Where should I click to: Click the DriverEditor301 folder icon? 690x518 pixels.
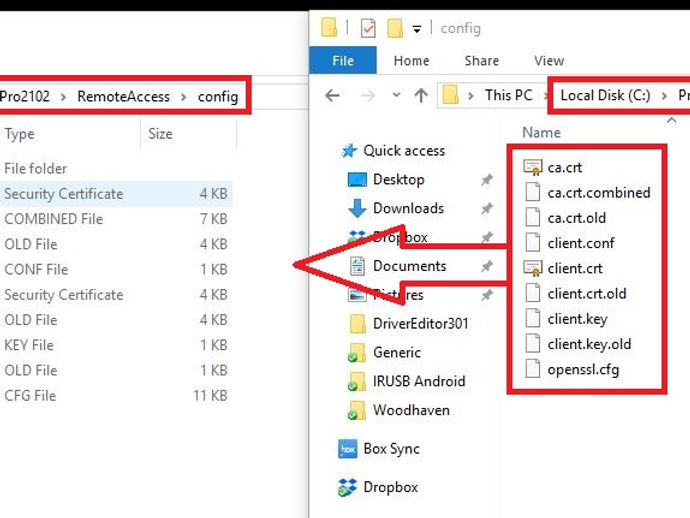pyautogui.click(x=357, y=323)
